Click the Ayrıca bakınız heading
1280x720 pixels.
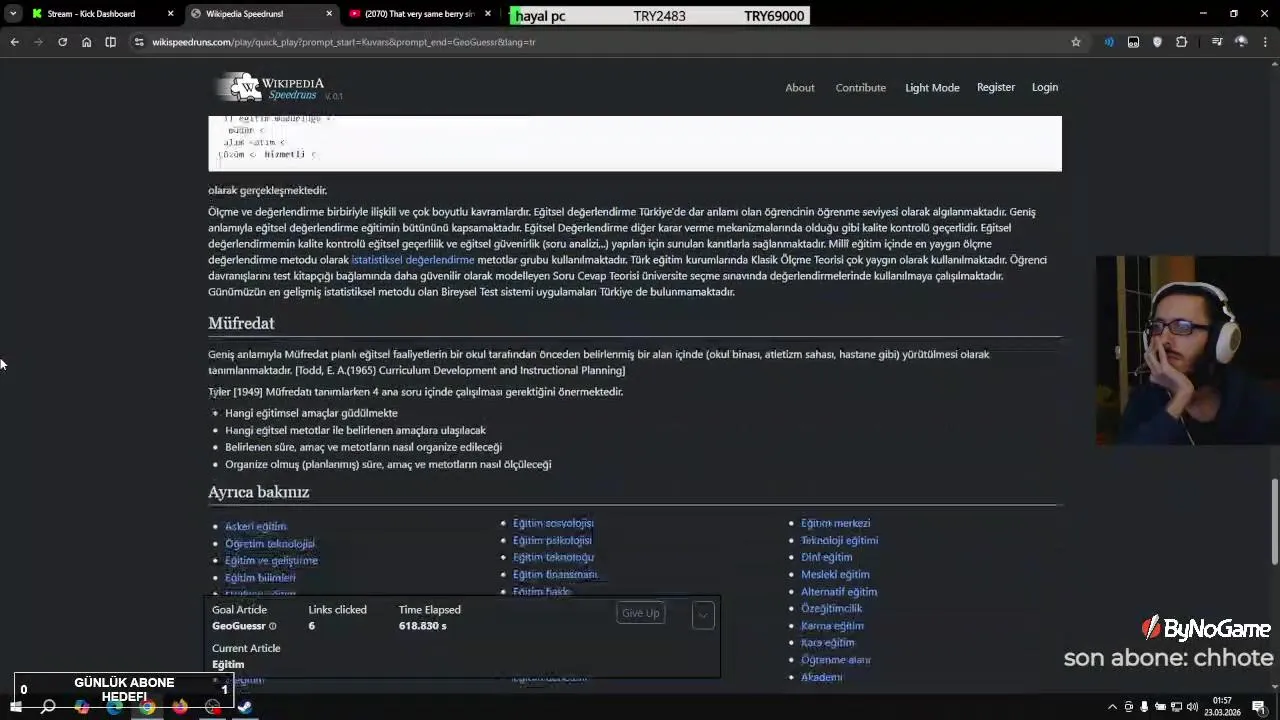[x=258, y=492]
